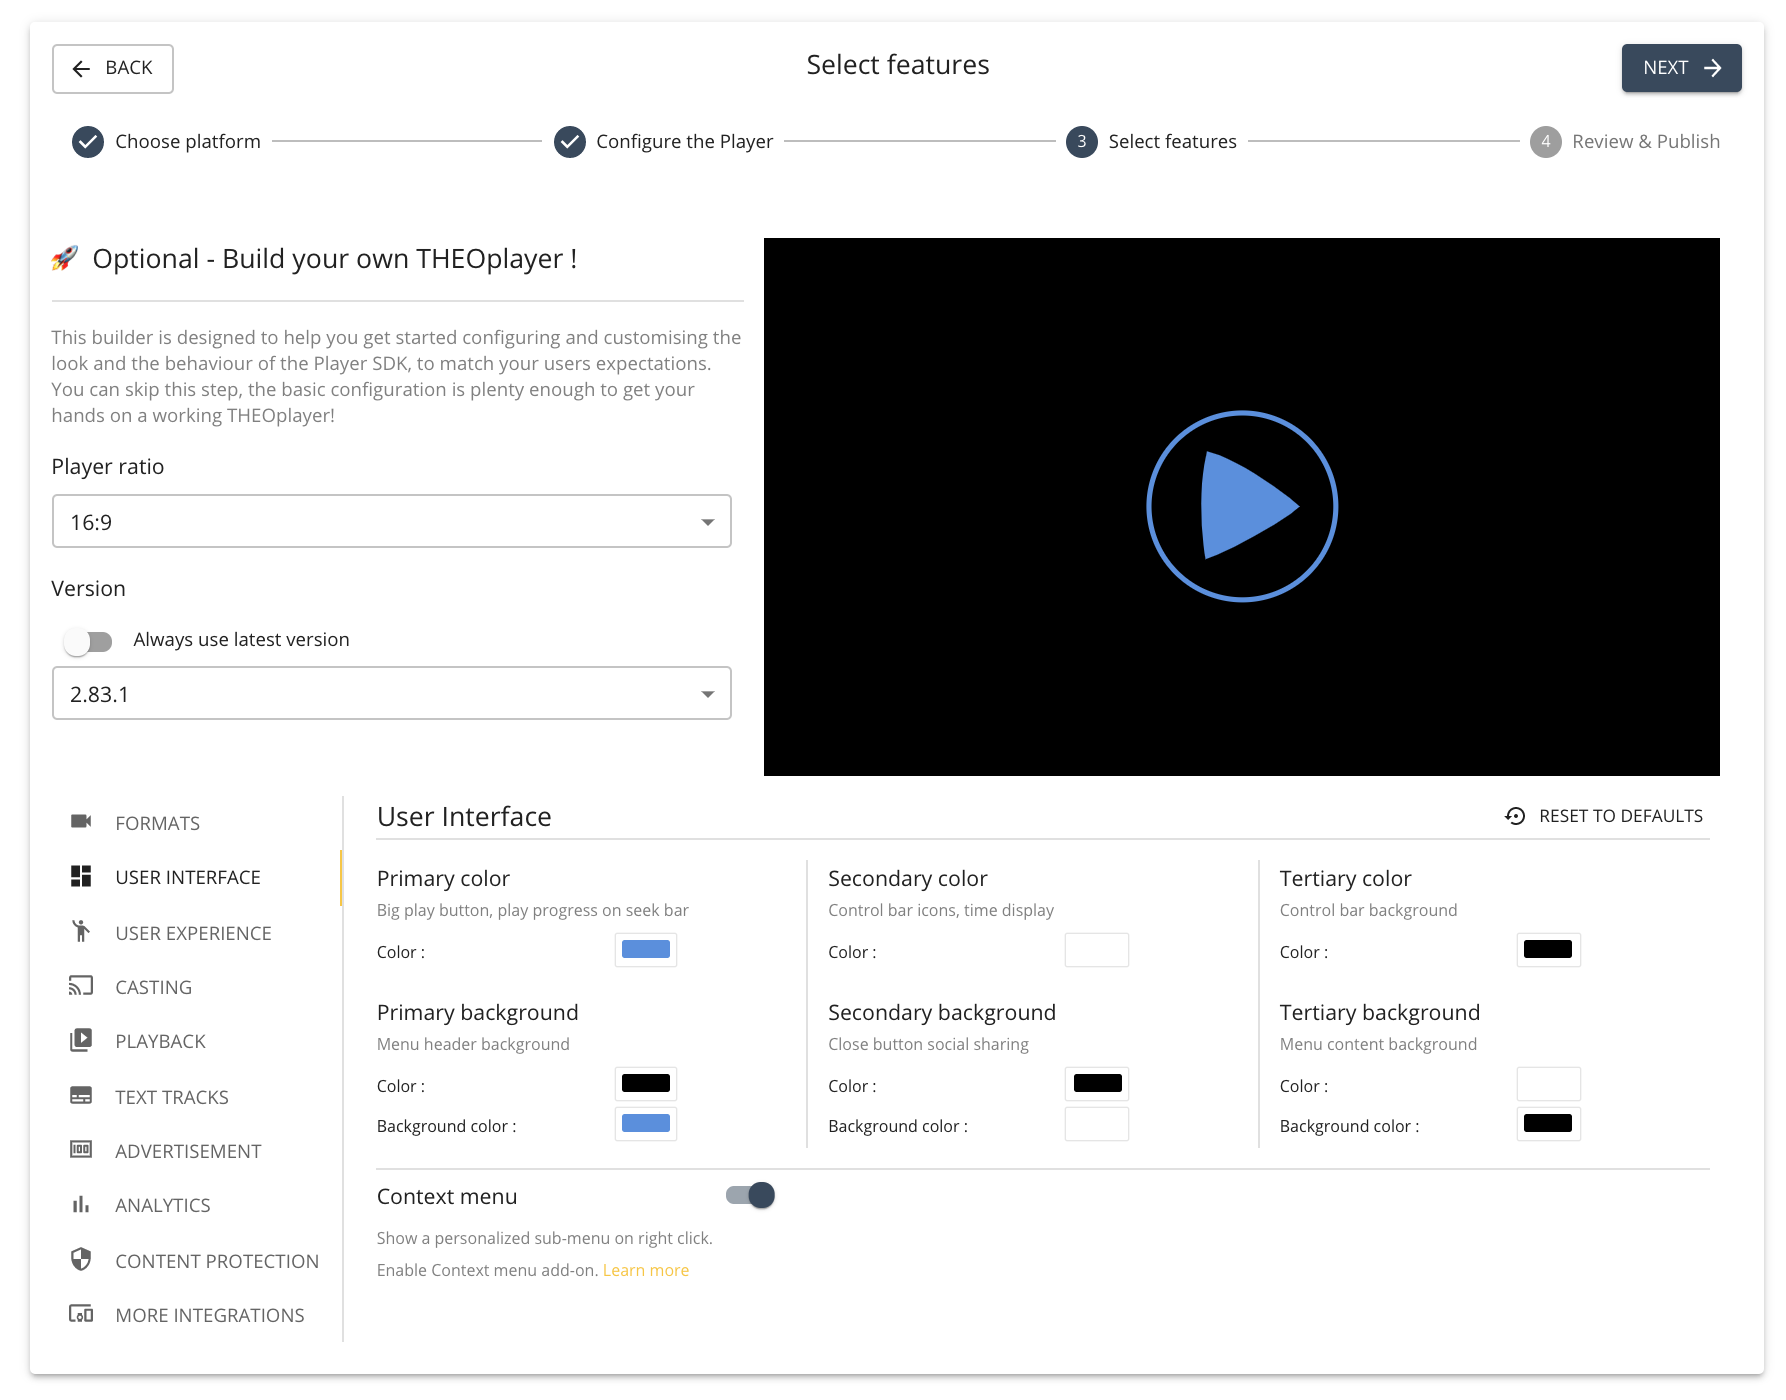
Task: Enable Always use latest version toggle
Action: pyautogui.click(x=88, y=641)
